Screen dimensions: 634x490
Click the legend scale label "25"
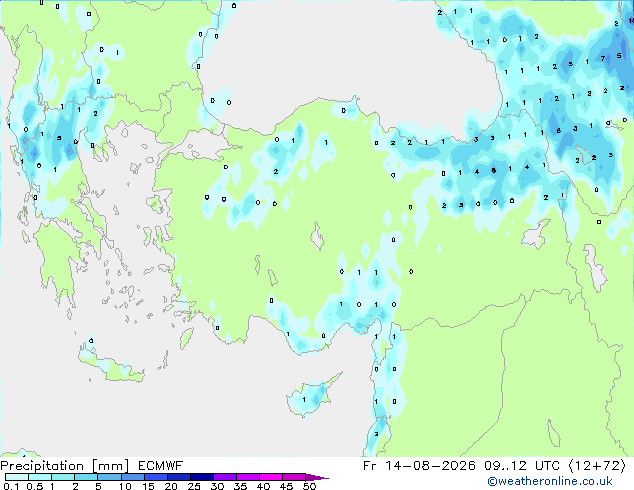(x=194, y=486)
